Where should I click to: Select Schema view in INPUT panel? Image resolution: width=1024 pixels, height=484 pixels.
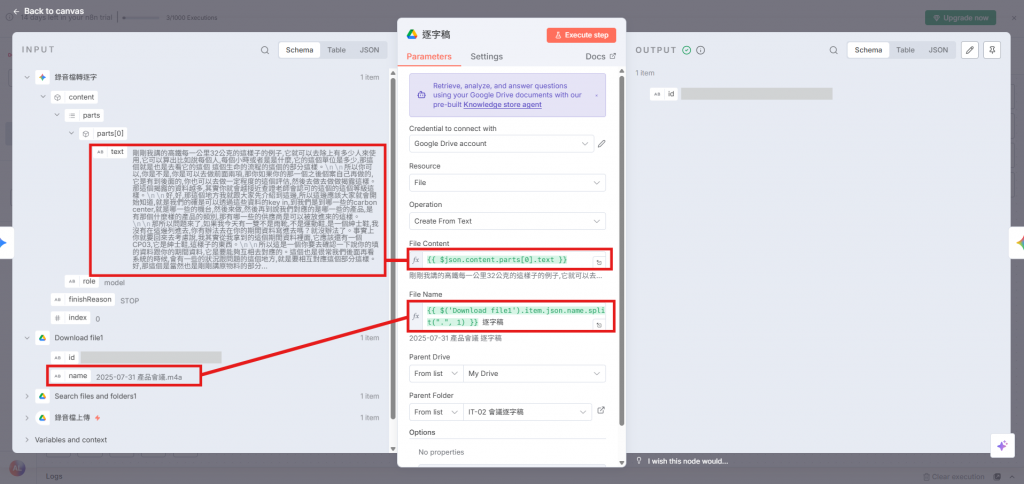(299, 50)
